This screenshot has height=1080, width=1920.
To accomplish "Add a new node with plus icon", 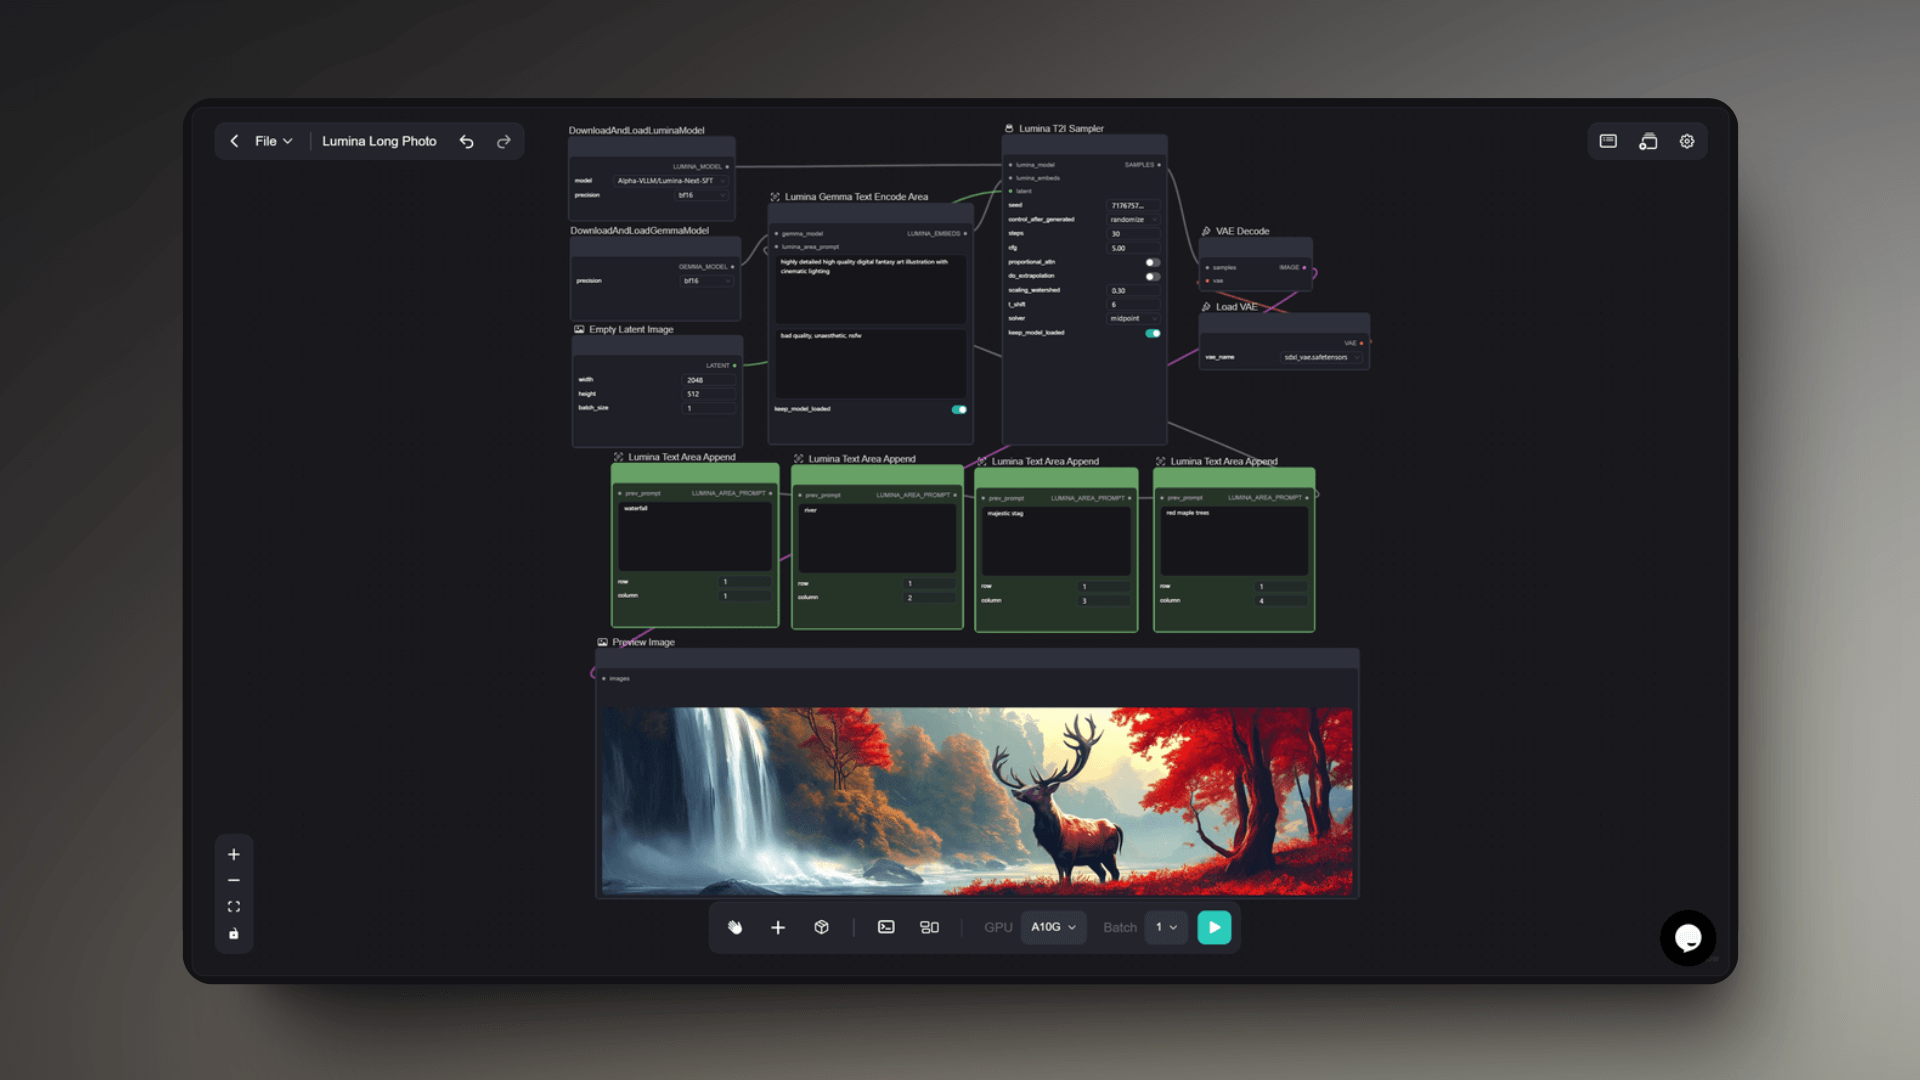I will pyautogui.click(x=778, y=927).
